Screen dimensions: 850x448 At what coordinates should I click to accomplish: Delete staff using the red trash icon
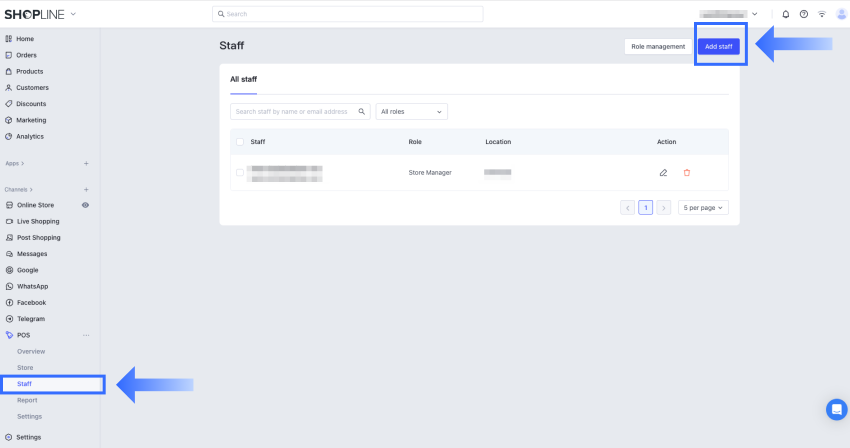686,173
